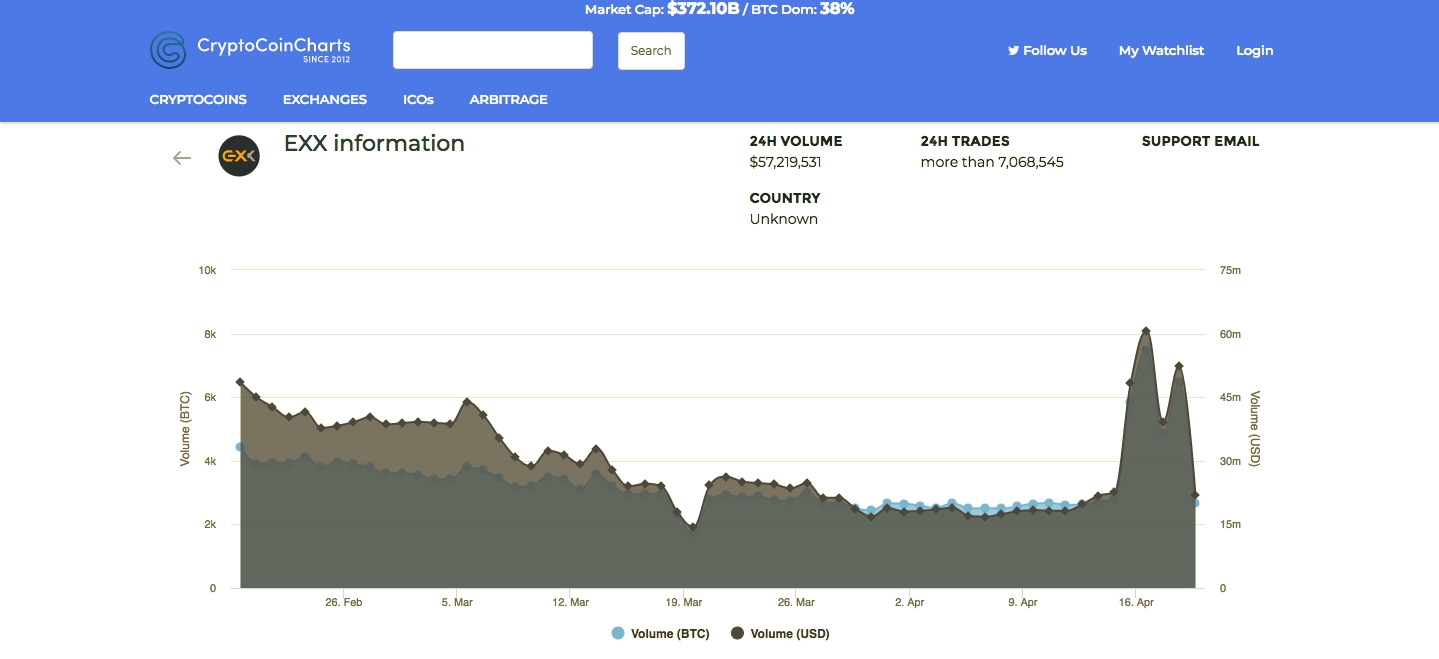Open the ARBITRAGE menu
The image size is (1439, 659).
click(x=509, y=99)
